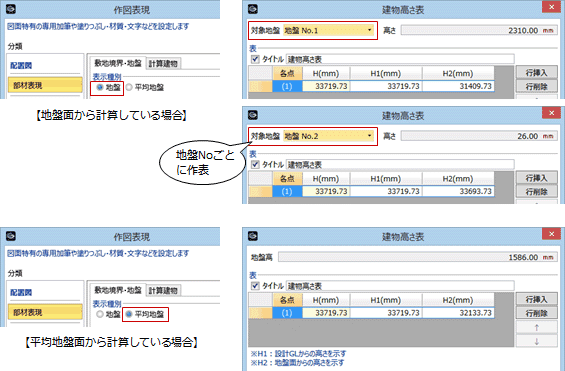Open 計算建物 tab in dialog with 地盤 selected
The image size is (565, 371).
tap(163, 64)
